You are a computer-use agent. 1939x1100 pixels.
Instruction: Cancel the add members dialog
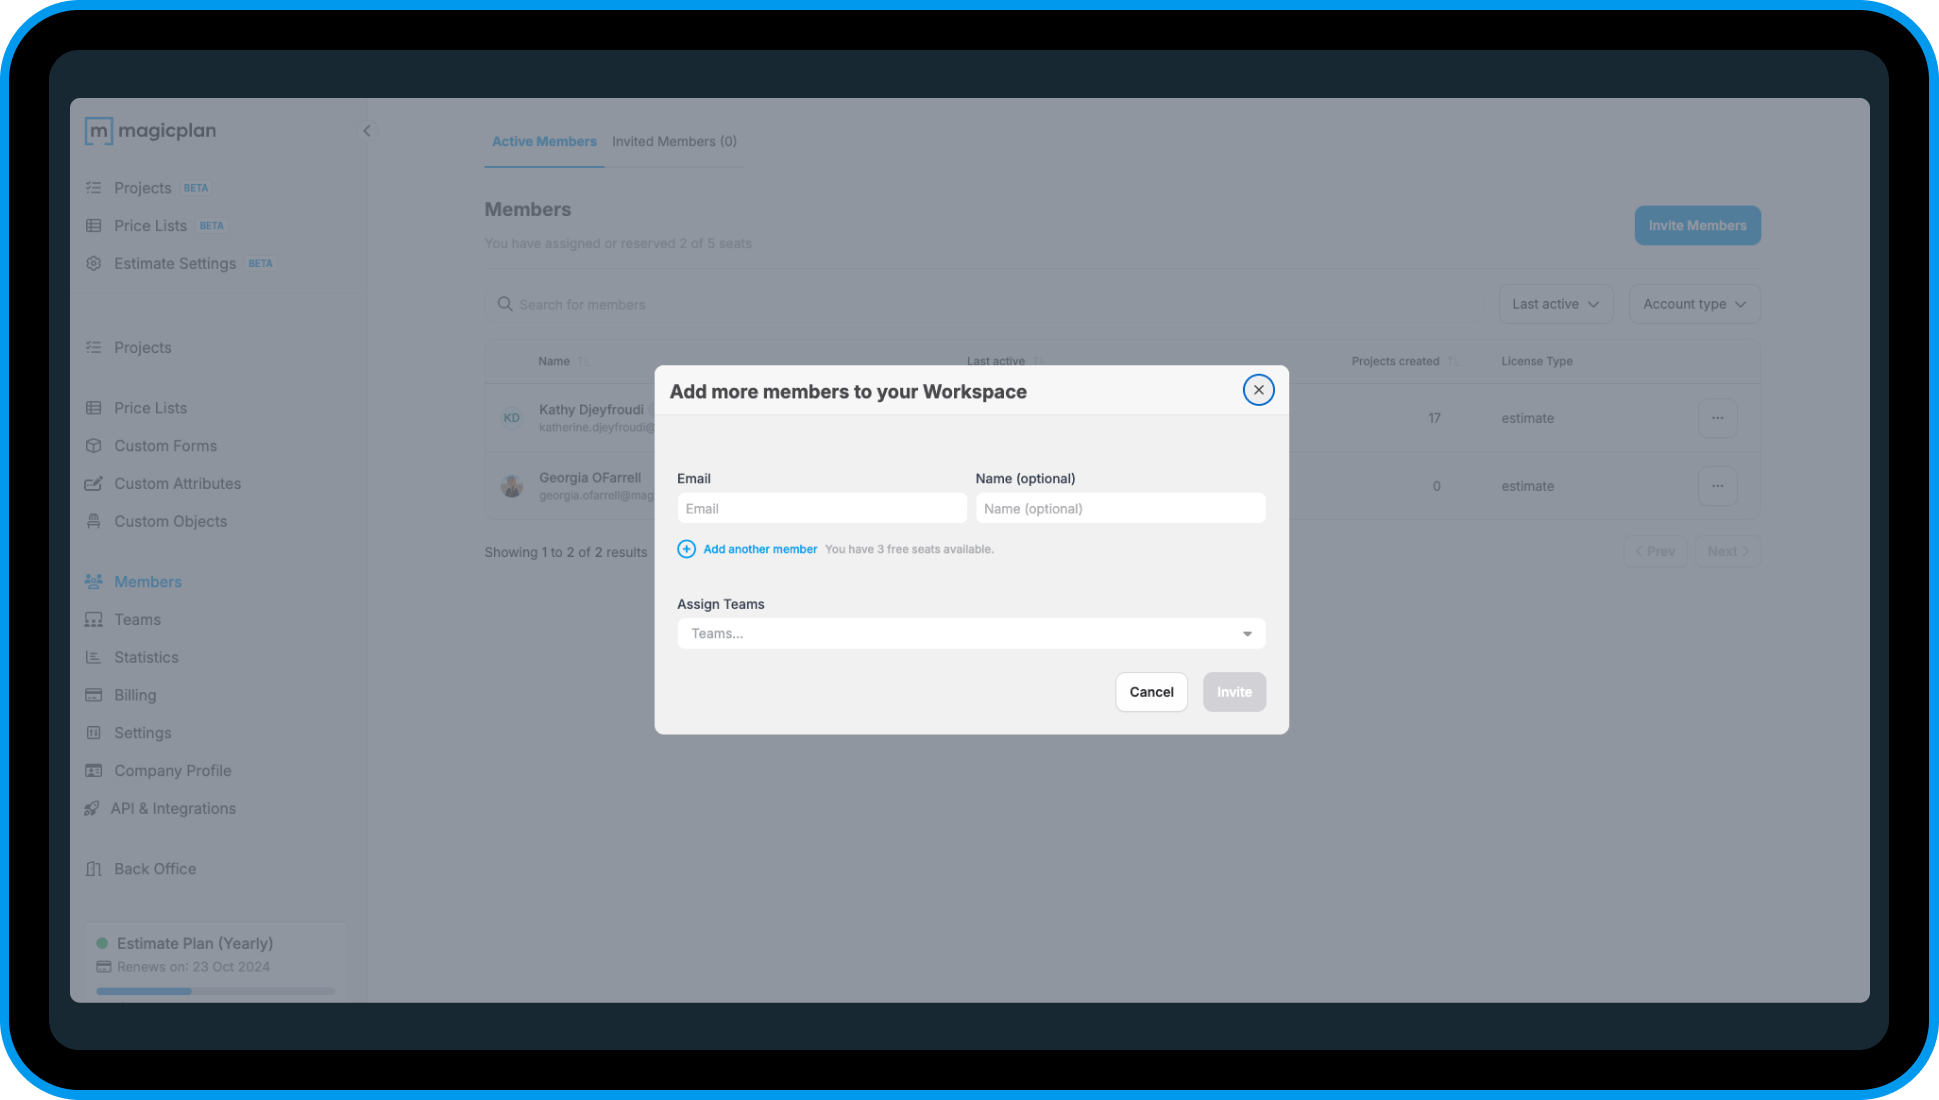click(x=1151, y=691)
